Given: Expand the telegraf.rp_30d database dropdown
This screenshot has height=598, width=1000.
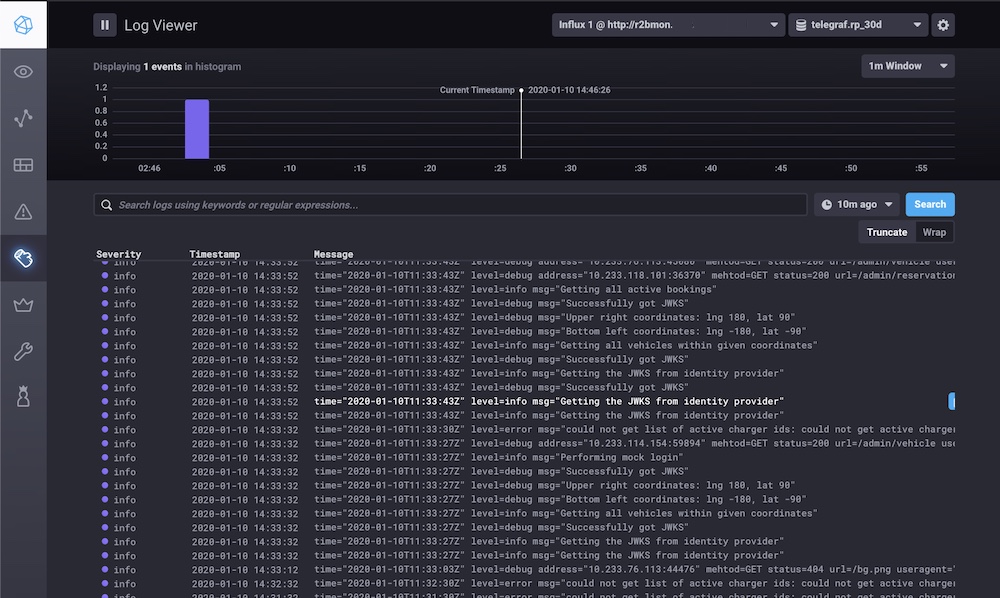Looking at the screenshot, I should pos(858,25).
